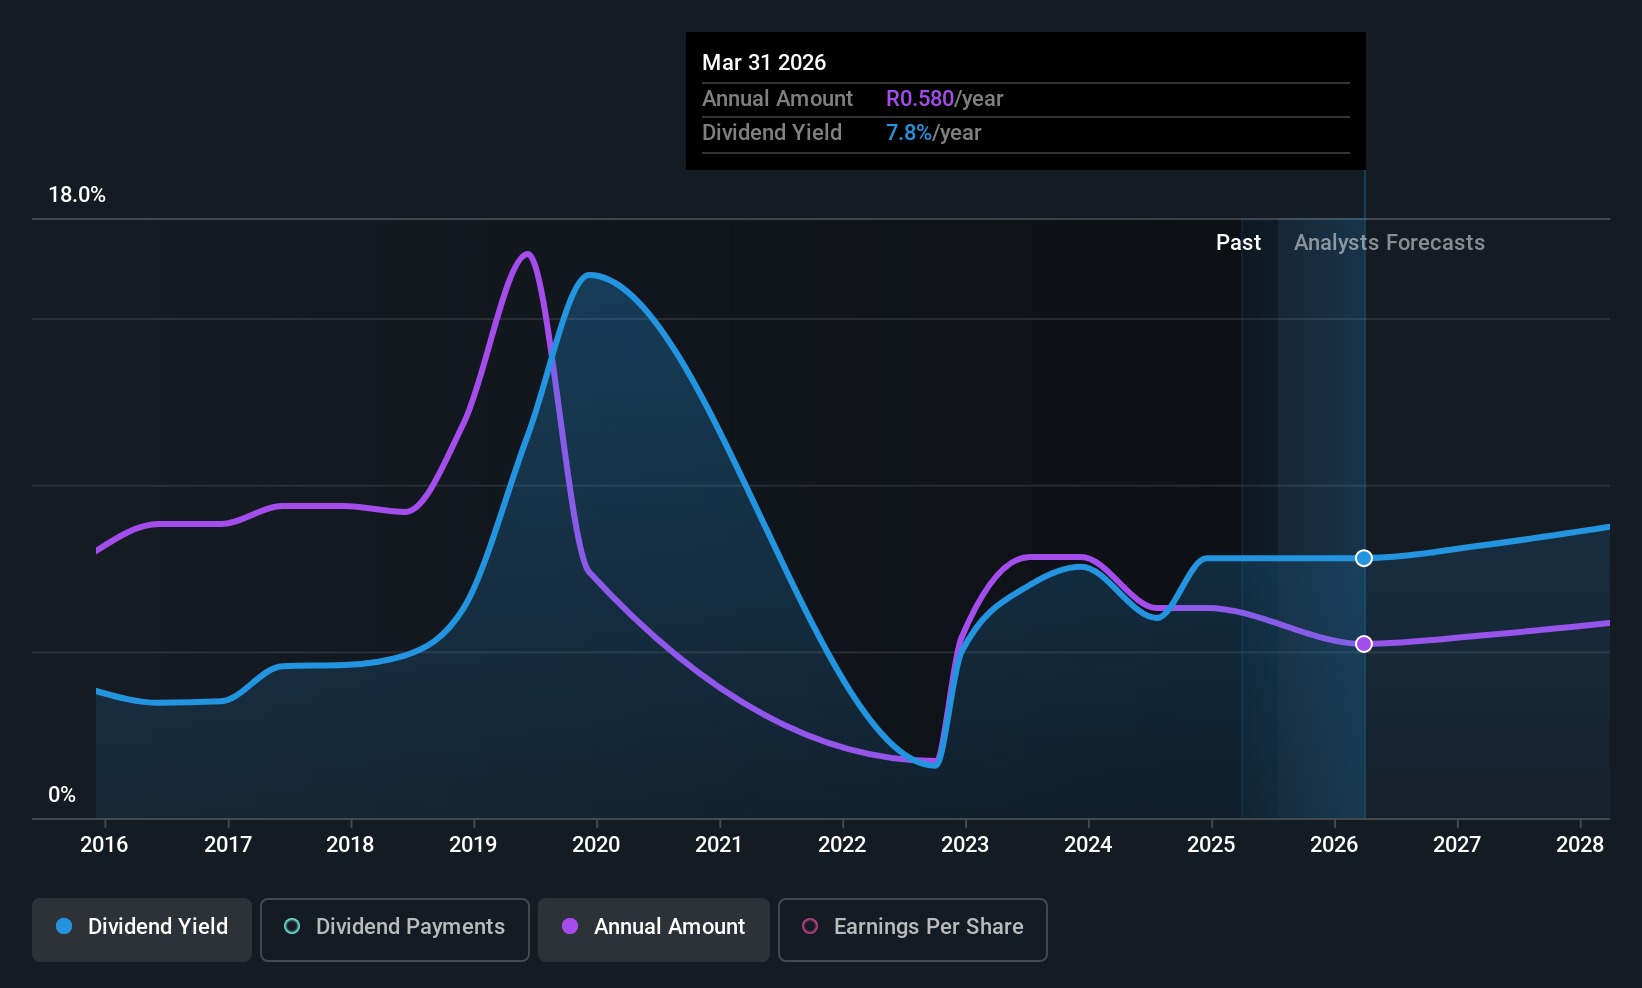
Task: Click the 2019 x-axis label
Action: point(473,845)
